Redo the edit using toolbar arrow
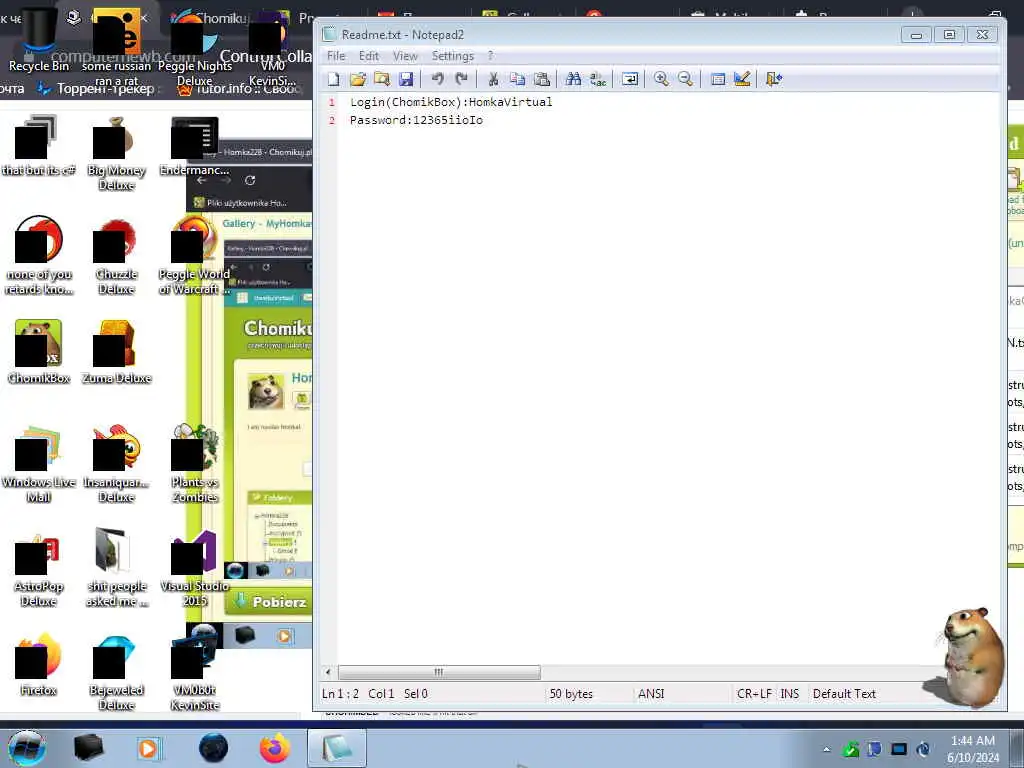 (462, 80)
